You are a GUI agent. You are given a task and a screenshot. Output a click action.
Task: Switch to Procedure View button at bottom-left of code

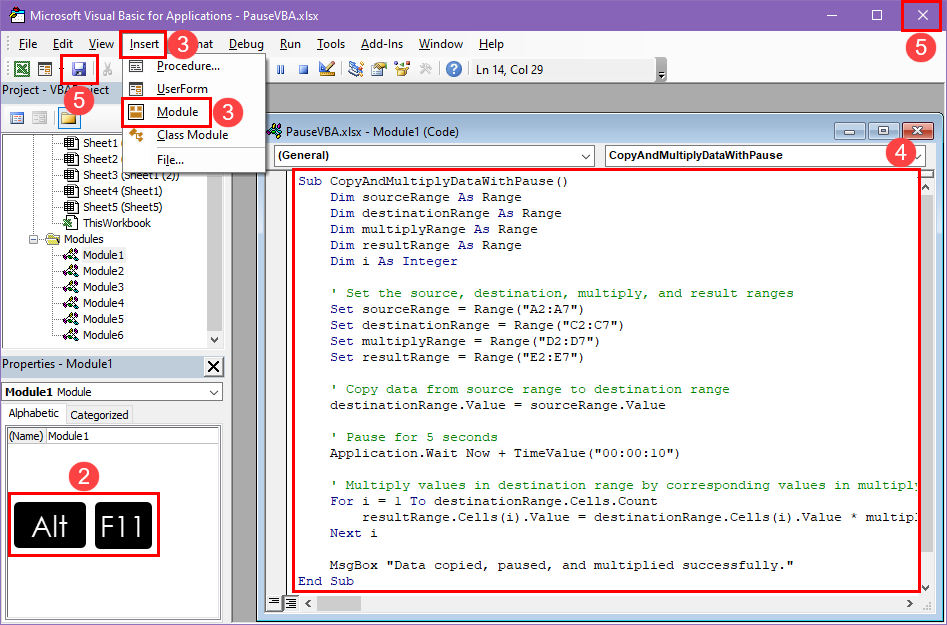click(x=274, y=602)
